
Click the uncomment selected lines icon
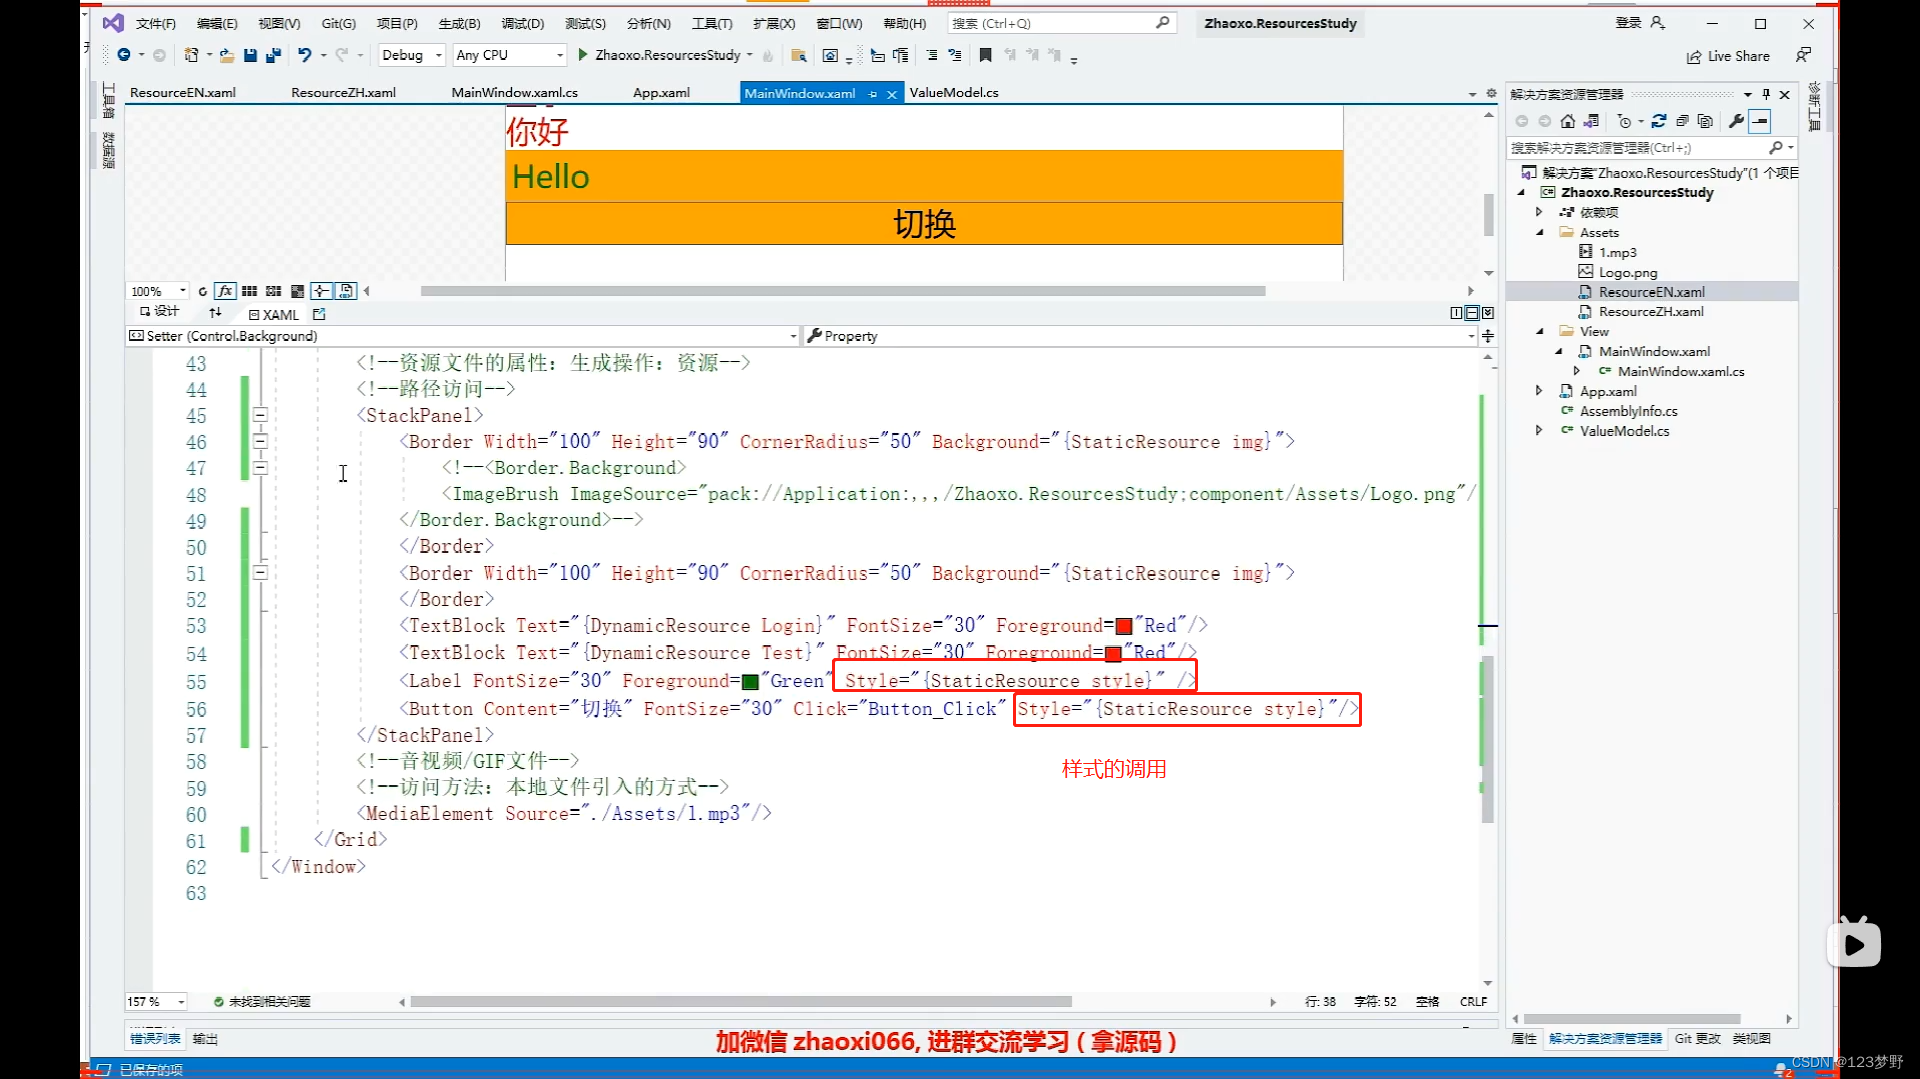pyautogui.click(x=955, y=55)
